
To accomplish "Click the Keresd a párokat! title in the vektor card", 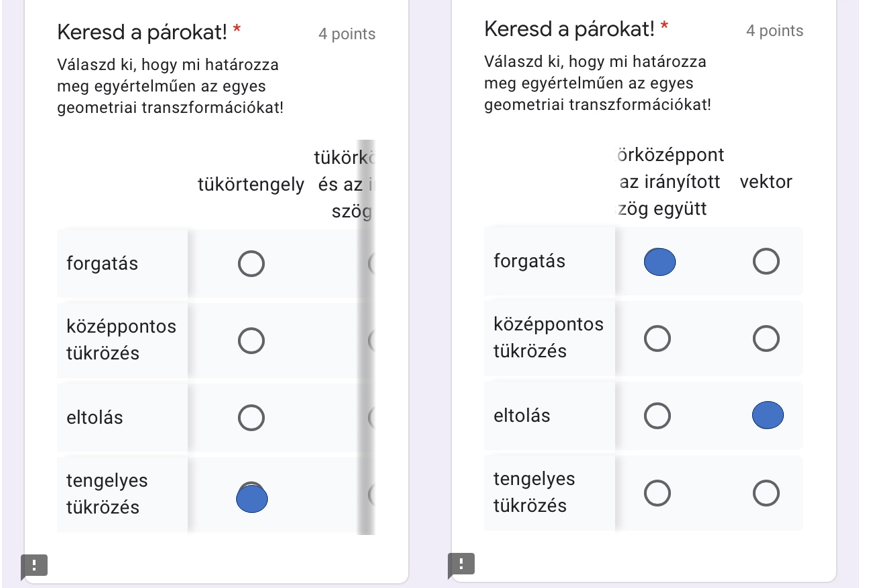I will click(569, 30).
